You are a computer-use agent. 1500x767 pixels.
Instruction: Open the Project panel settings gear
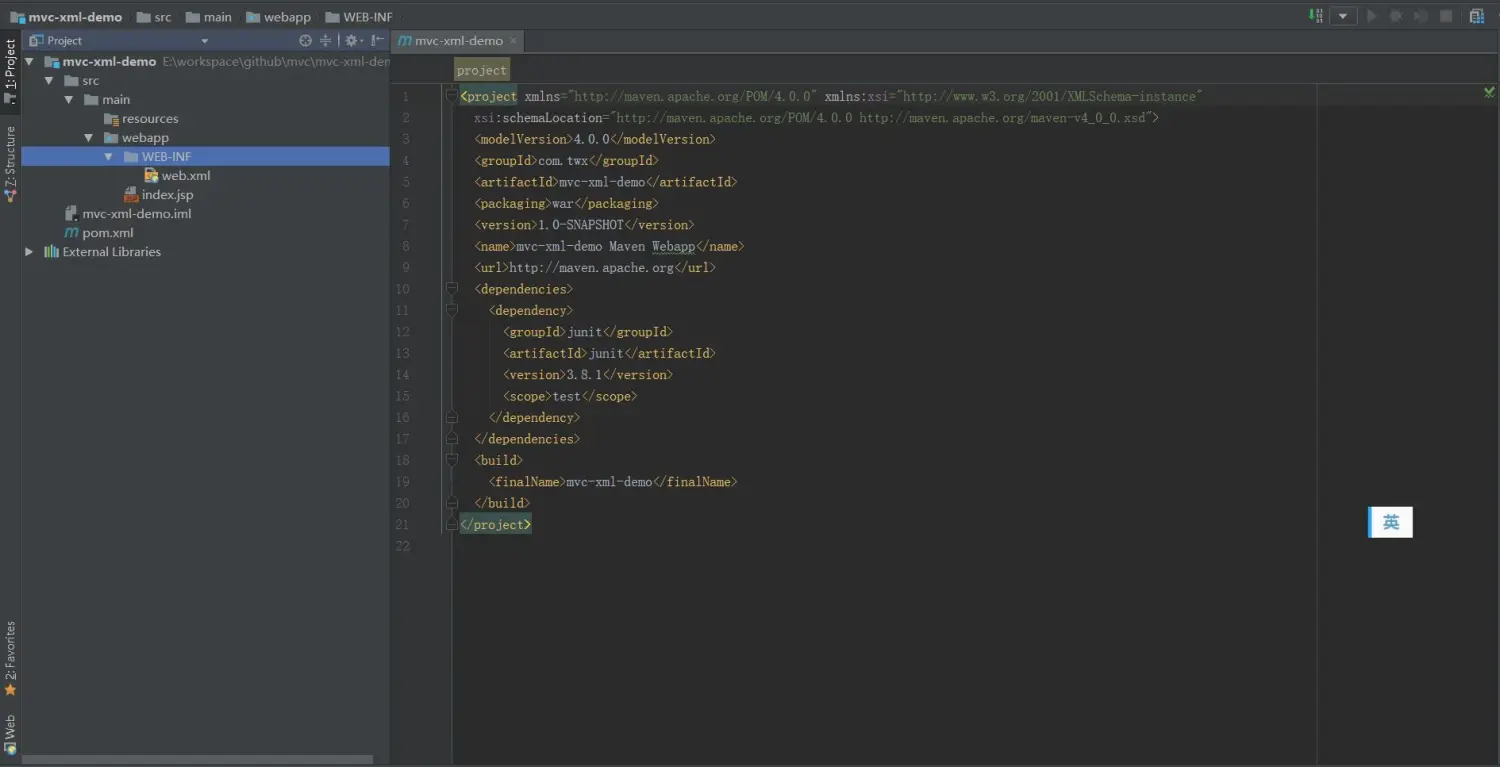351,41
